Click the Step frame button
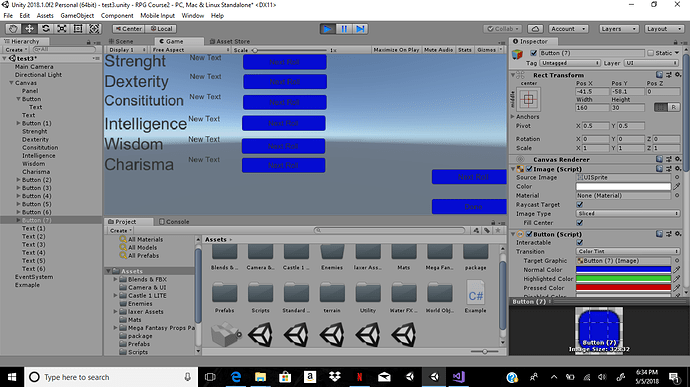The image size is (690, 387). point(360,29)
